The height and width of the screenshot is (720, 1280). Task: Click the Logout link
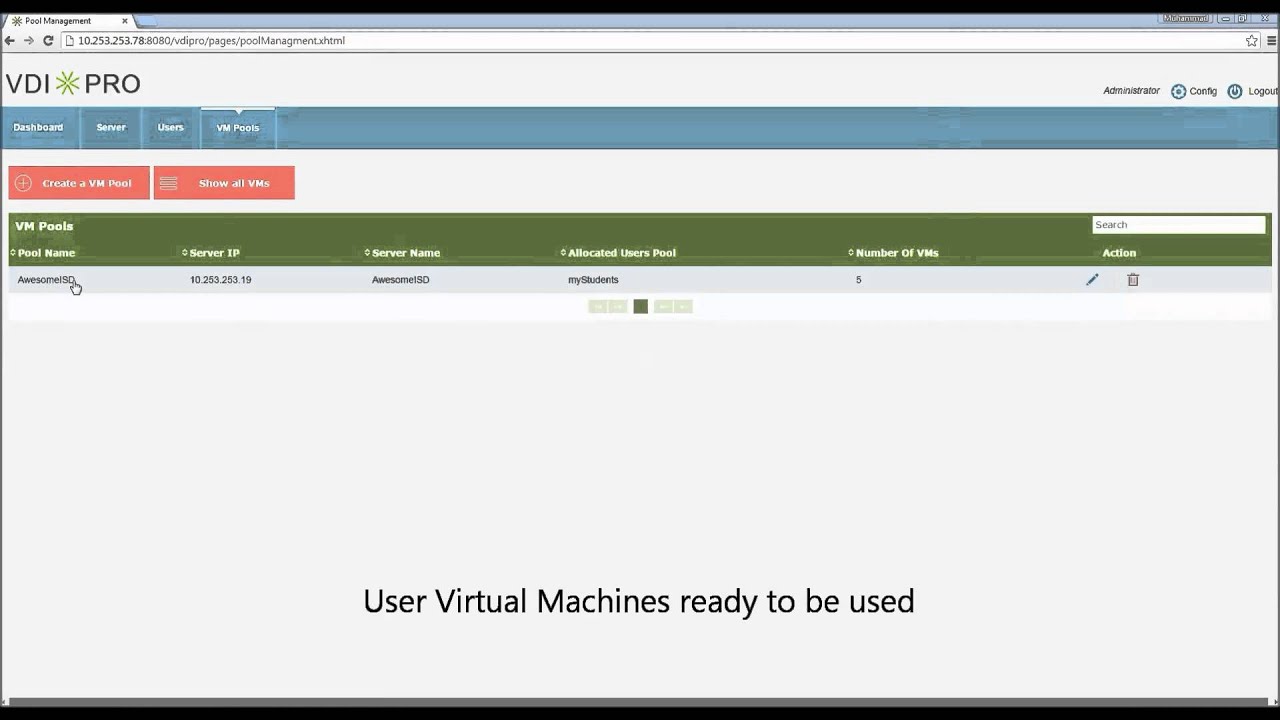(x=1263, y=91)
